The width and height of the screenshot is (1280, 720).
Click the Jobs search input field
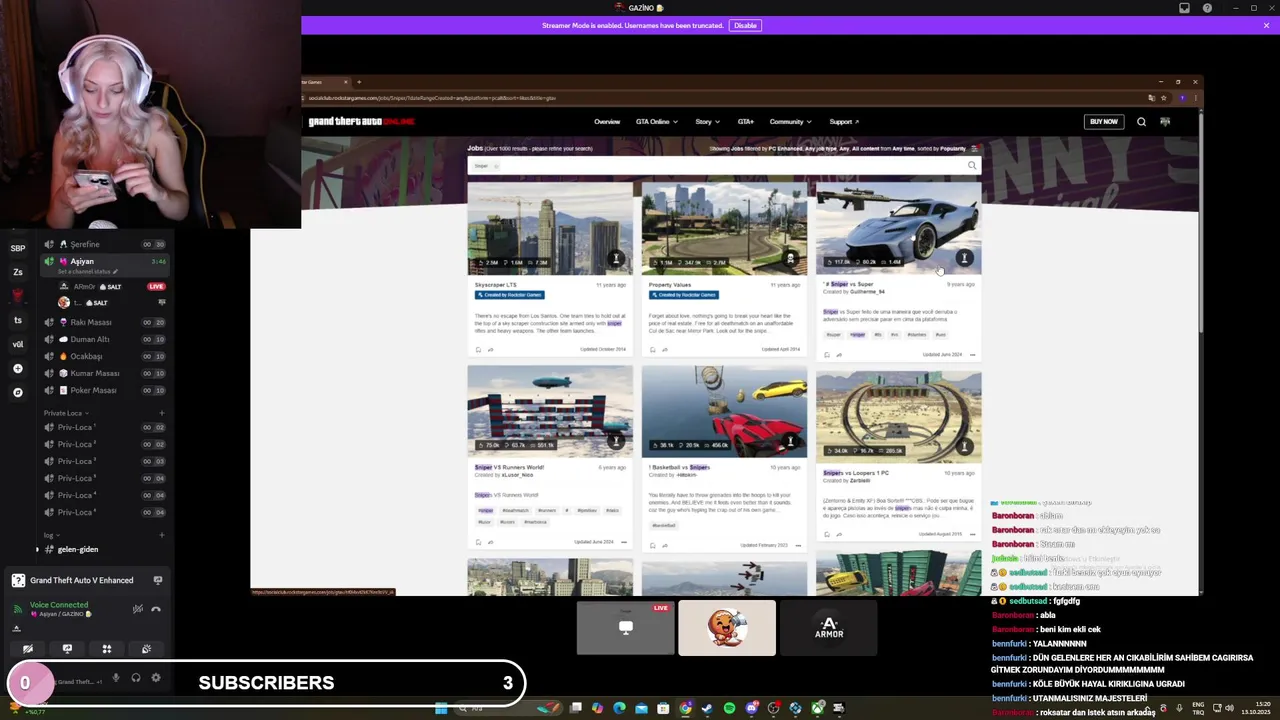click(x=724, y=166)
